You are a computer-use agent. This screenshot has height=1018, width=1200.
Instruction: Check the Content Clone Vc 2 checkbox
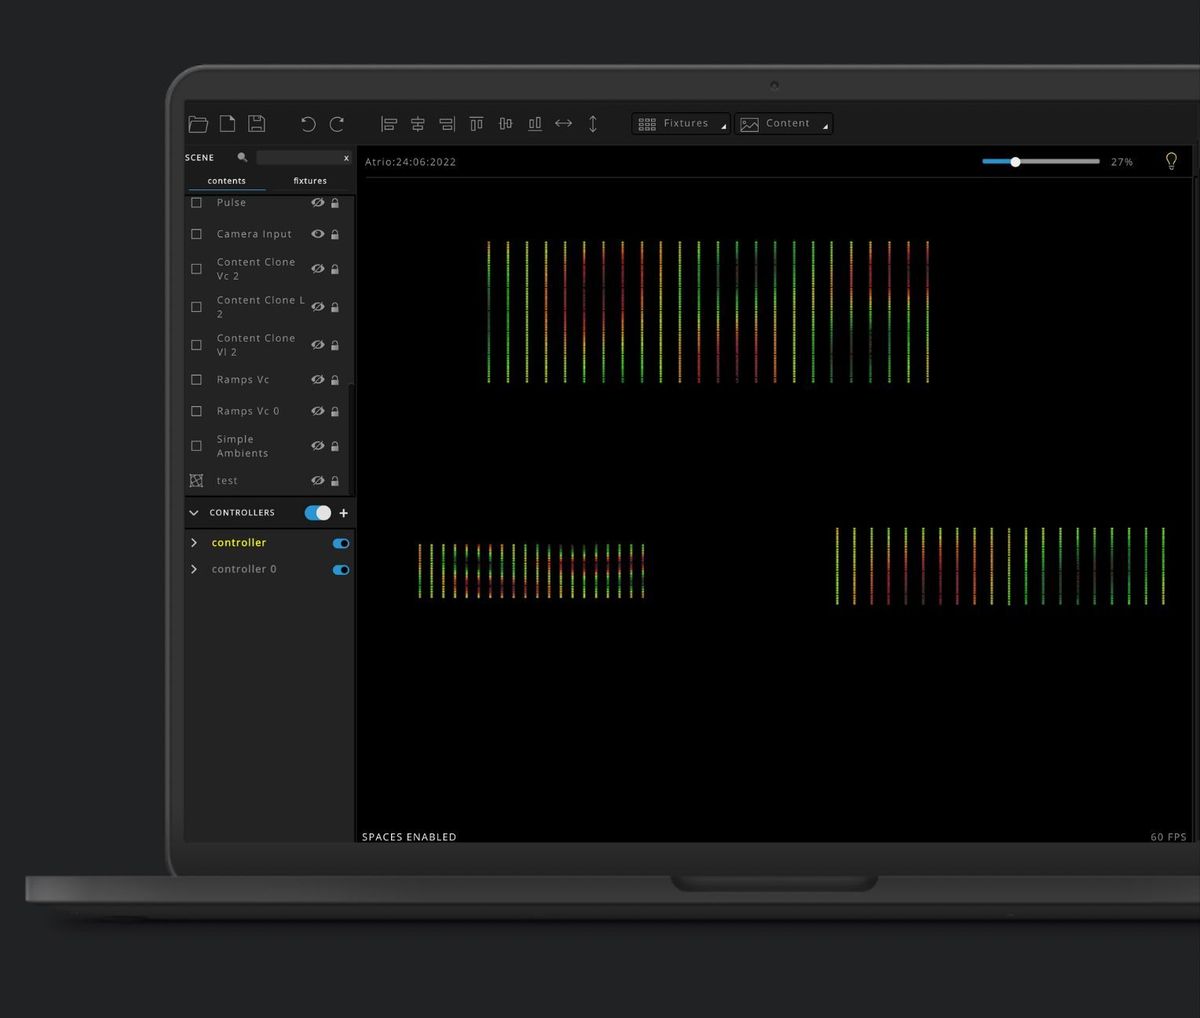point(196,269)
